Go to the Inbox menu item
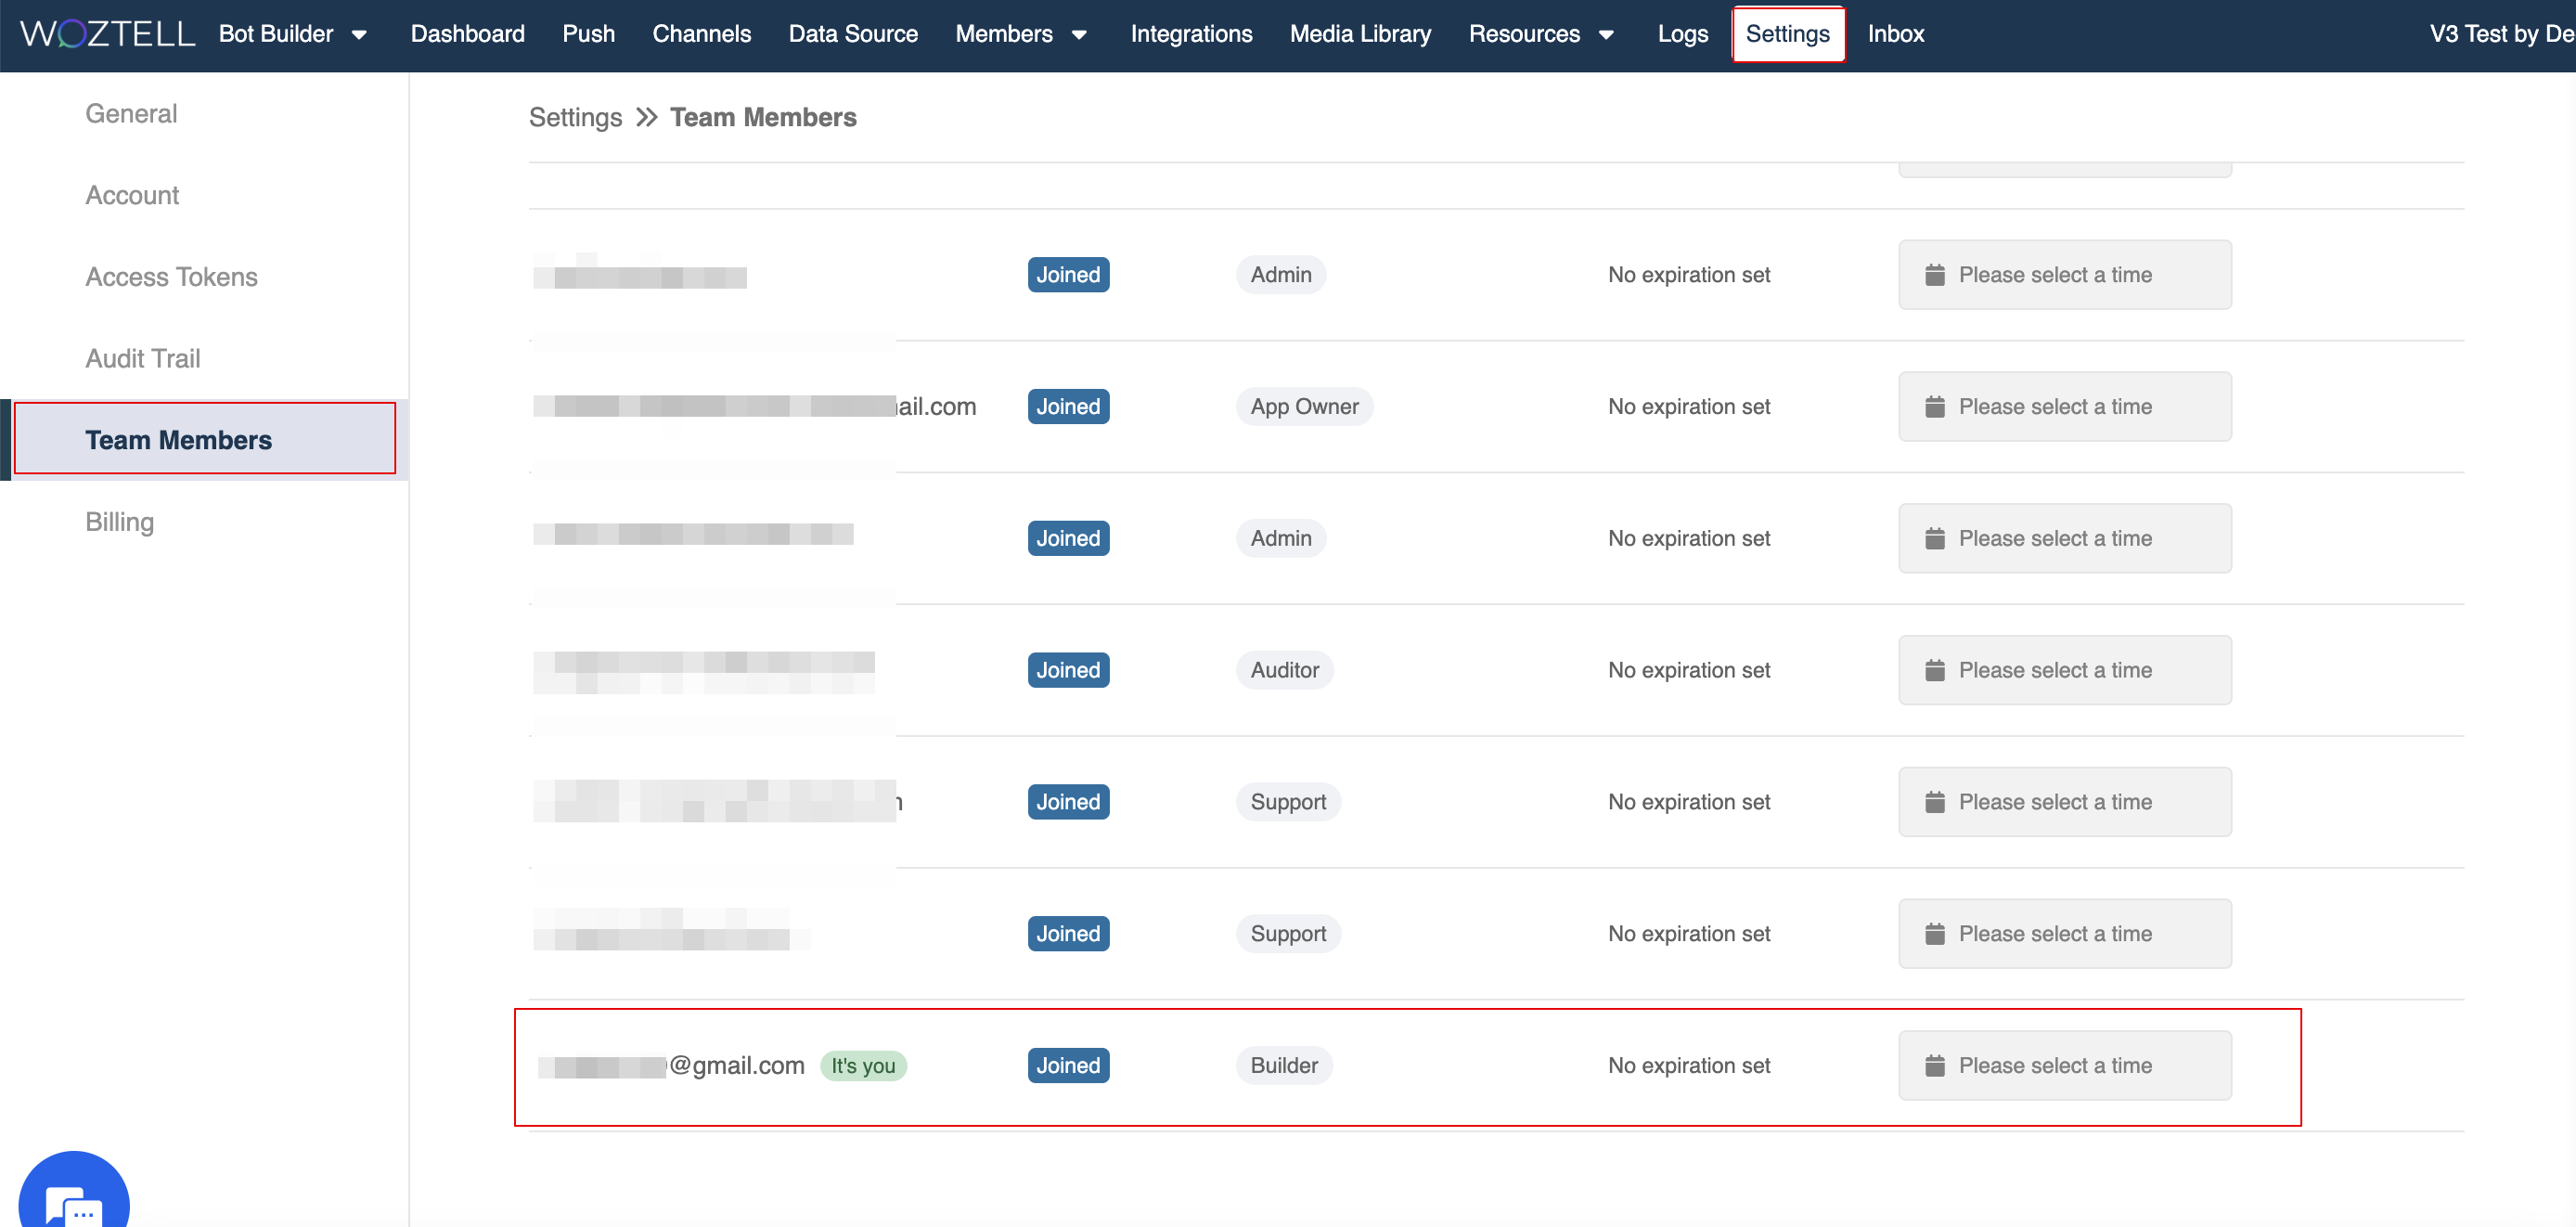The image size is (2576, 1227). (x=1895, y=34)
